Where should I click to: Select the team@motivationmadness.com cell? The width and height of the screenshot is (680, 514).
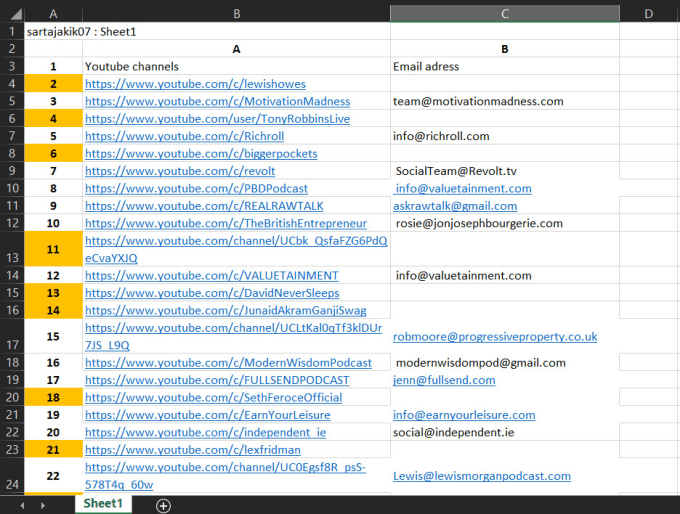[x=505, y=101]
